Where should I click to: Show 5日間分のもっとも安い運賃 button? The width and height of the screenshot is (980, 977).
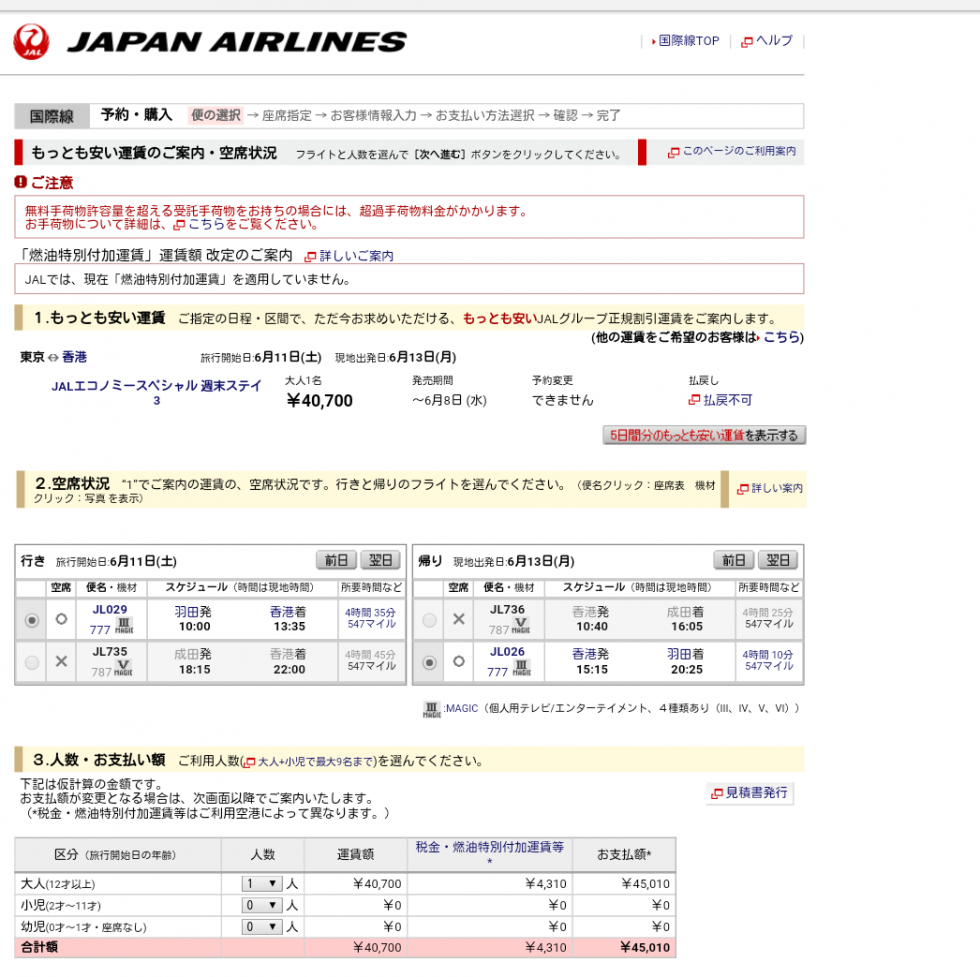[x=704, y=435]
